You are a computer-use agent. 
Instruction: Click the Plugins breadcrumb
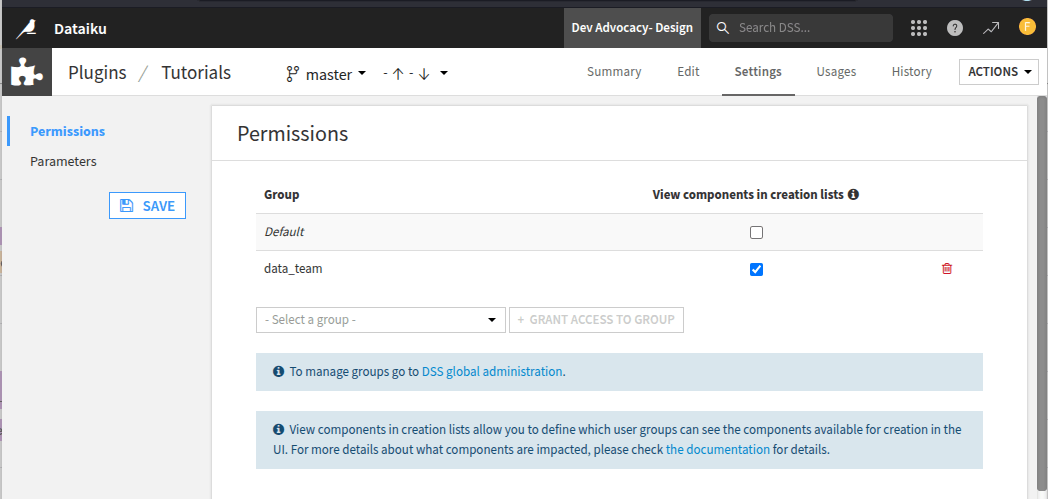pos(97,72)
